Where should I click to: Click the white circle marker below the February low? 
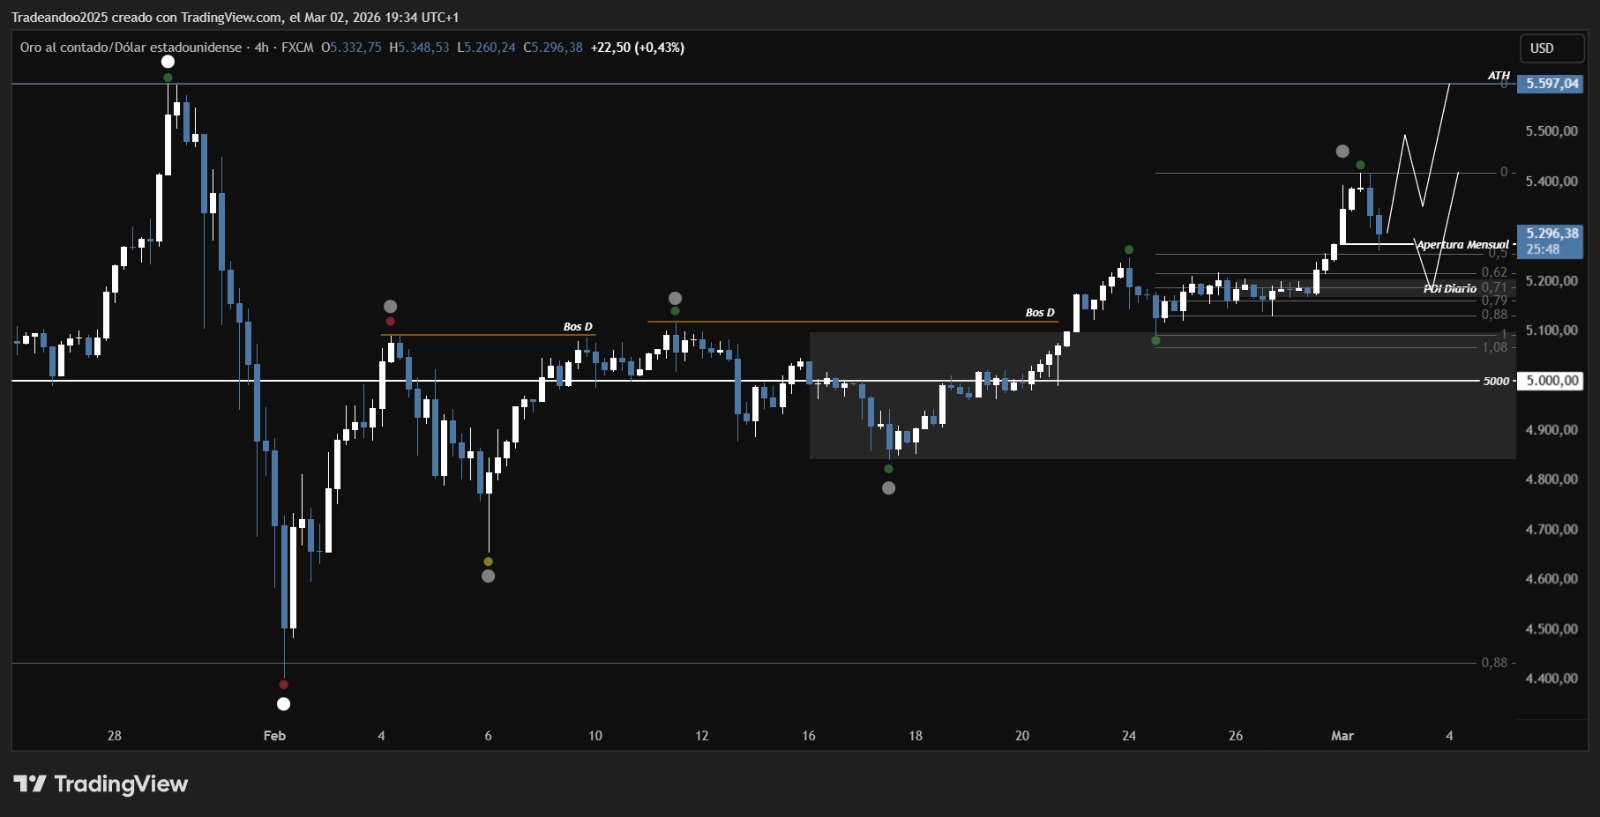click(284, 704)
